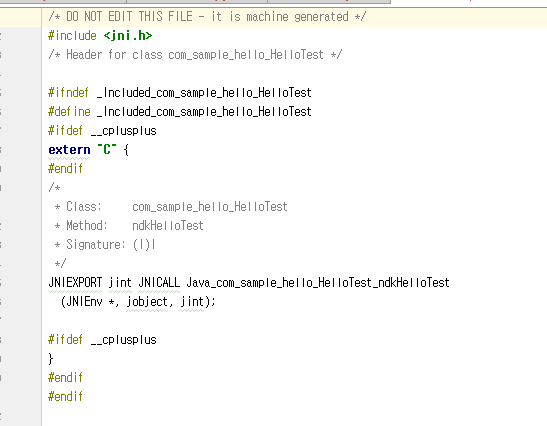Click the "C" string literal after extern

[107, 150]
